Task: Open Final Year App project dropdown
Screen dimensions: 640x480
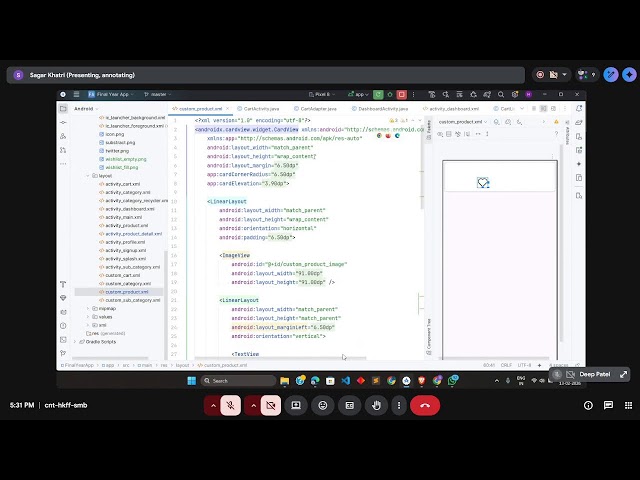Action: [111, 94]
